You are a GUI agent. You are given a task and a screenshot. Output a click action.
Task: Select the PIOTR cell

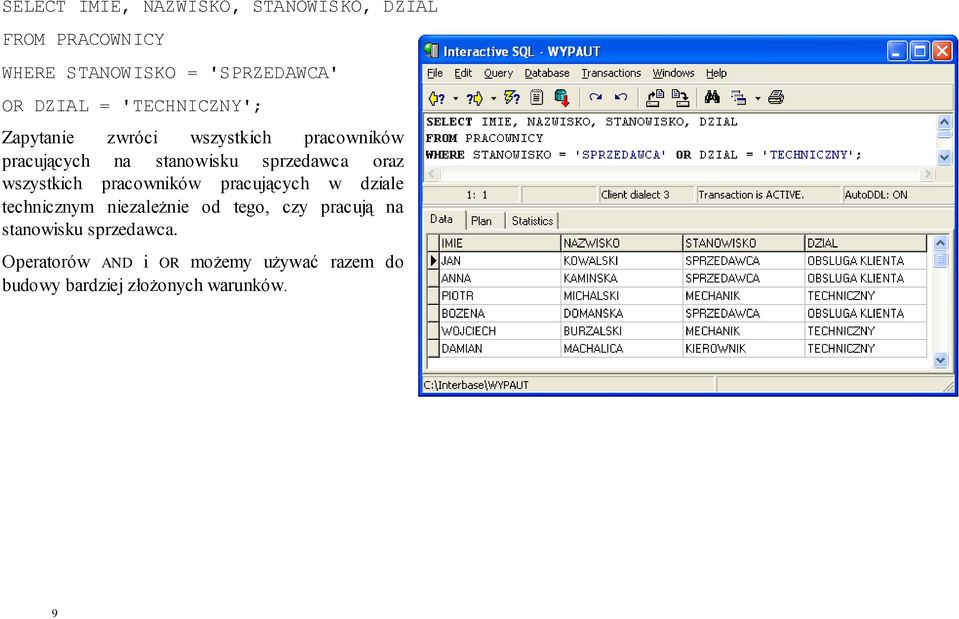tap(499, 296)
